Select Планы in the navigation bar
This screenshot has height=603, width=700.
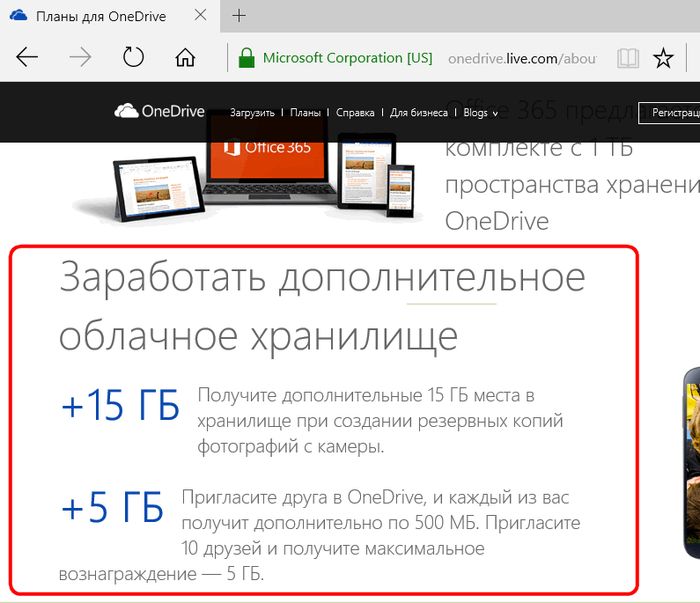click(x=305, y=113)
